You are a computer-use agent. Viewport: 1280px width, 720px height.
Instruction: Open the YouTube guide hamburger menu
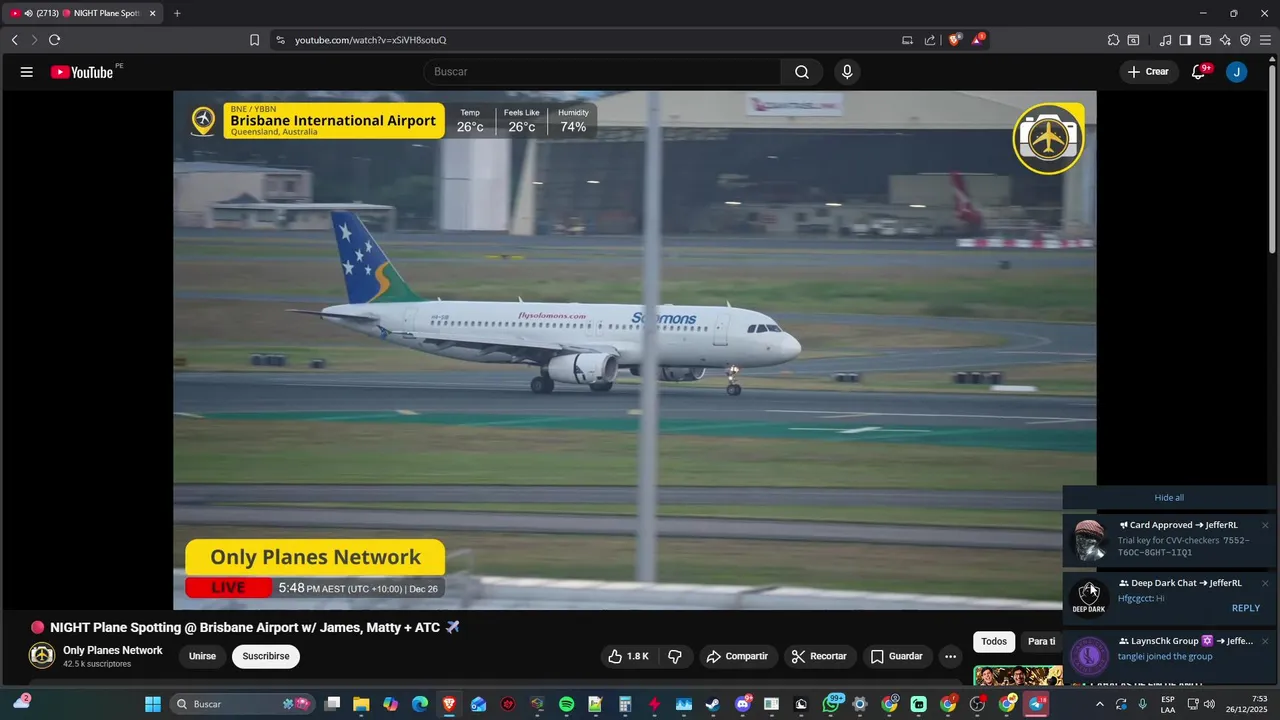tap(27, 72)
